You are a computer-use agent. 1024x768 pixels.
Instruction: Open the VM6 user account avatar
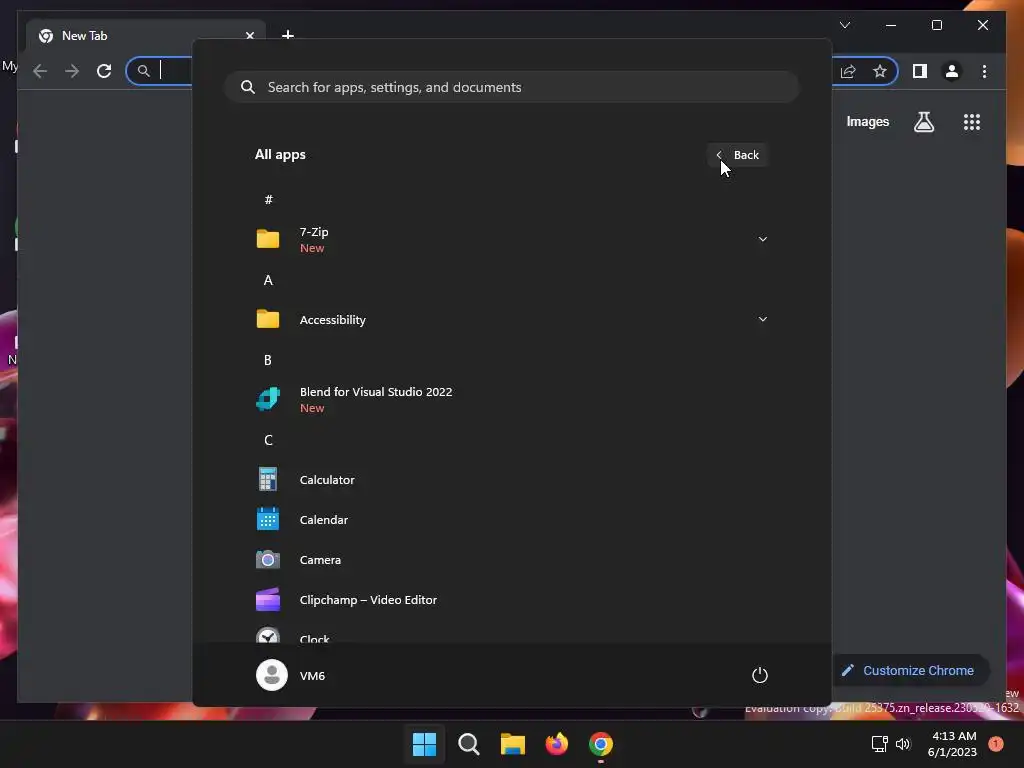pos(272,675)
